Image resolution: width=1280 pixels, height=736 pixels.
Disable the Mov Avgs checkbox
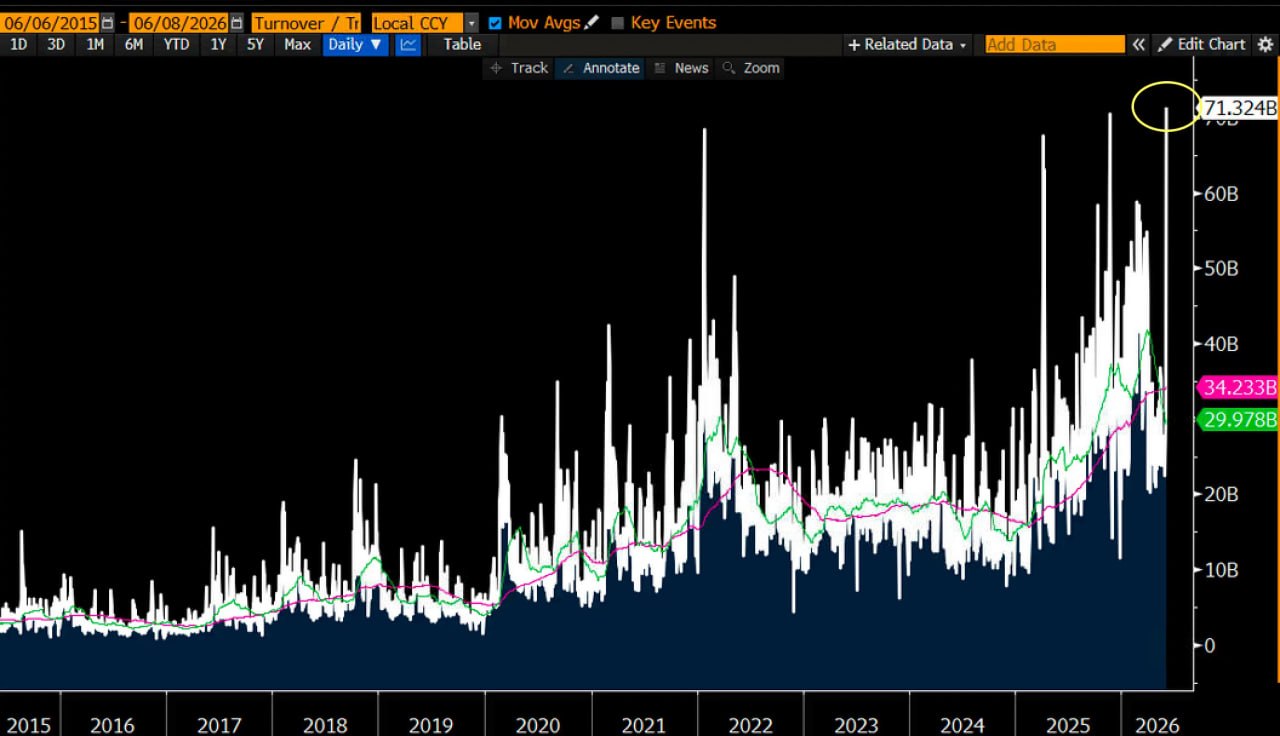pos(495,22)
